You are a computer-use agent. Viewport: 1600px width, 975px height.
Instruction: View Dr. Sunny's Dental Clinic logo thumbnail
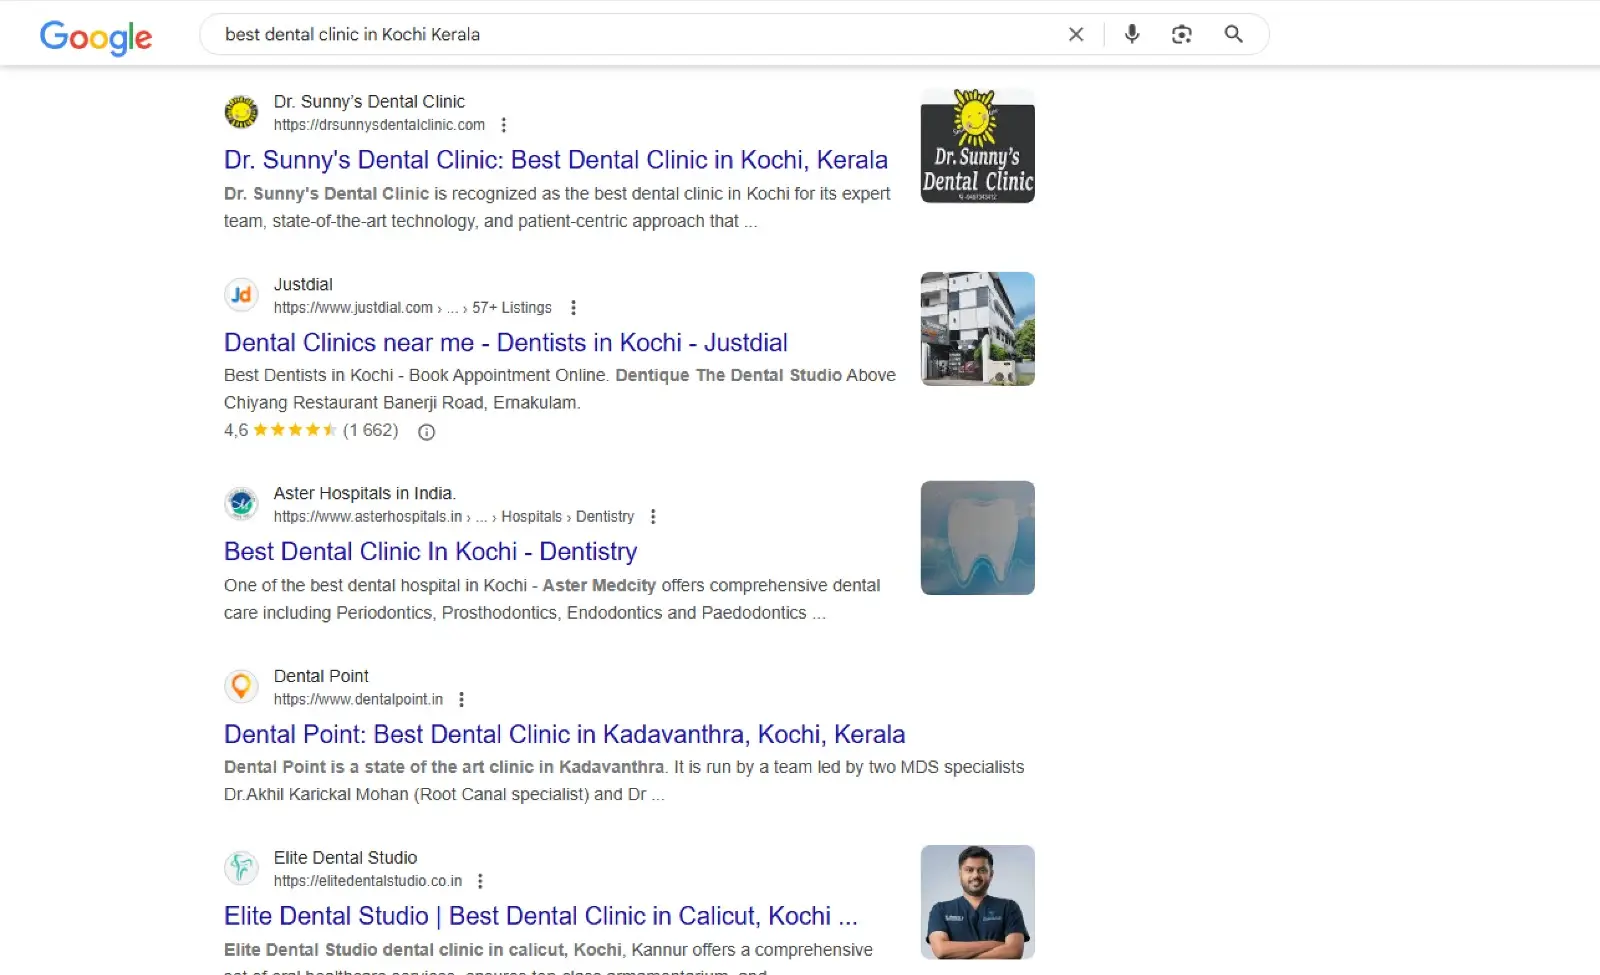pos(978,146)
